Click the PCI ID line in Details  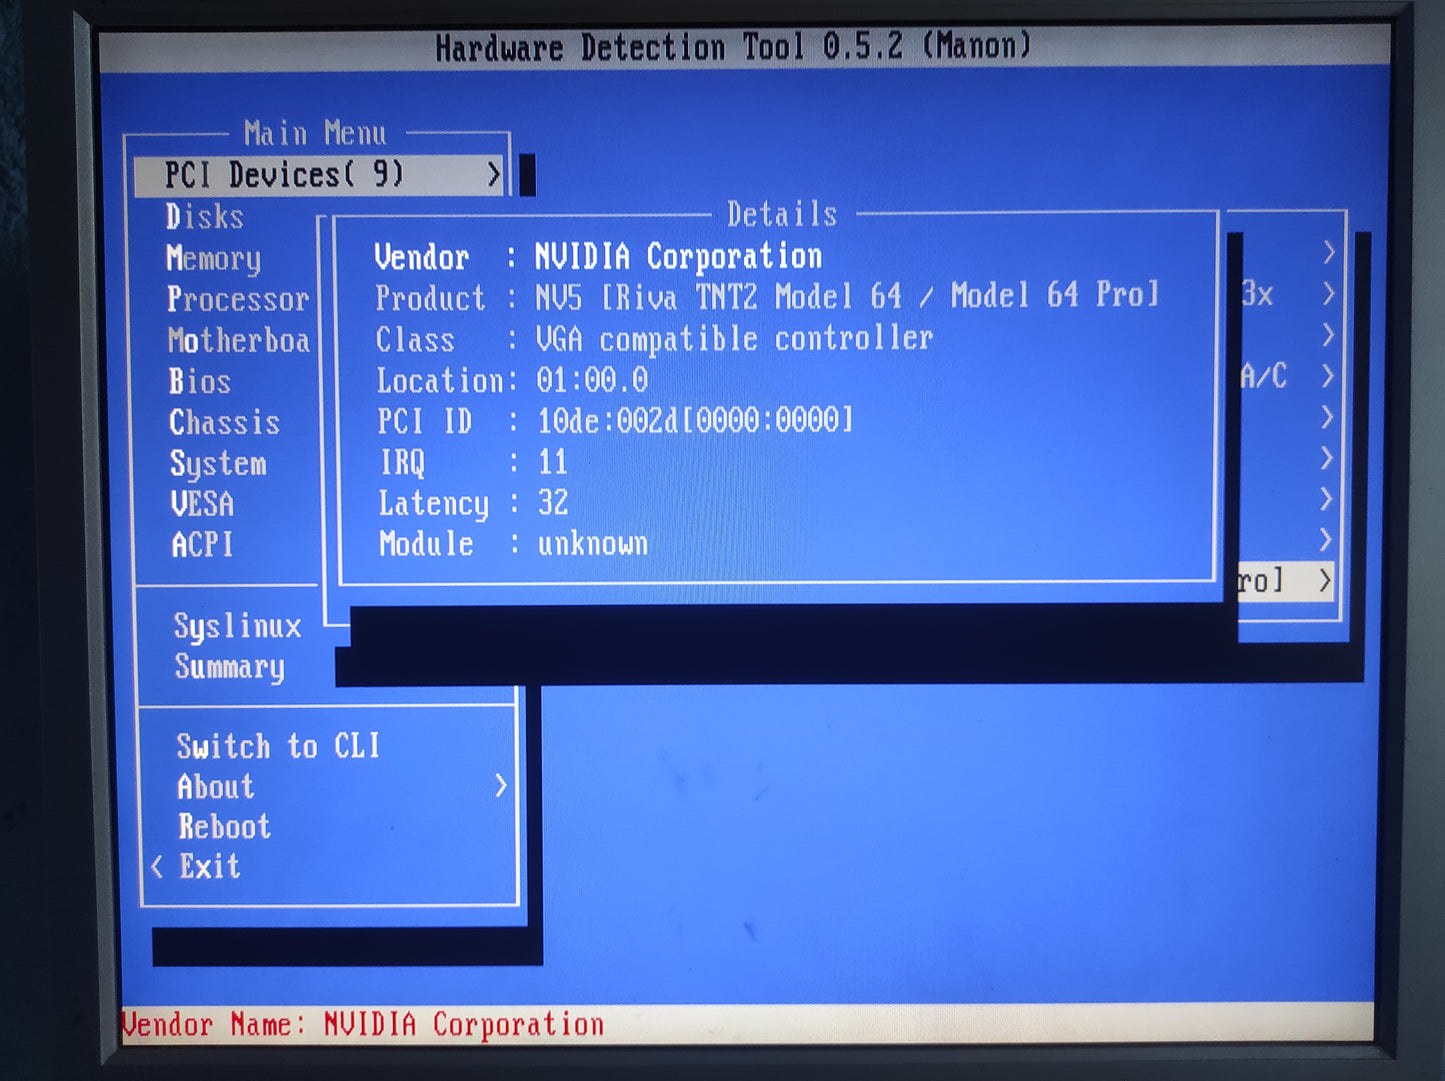[x=614, y=421]
